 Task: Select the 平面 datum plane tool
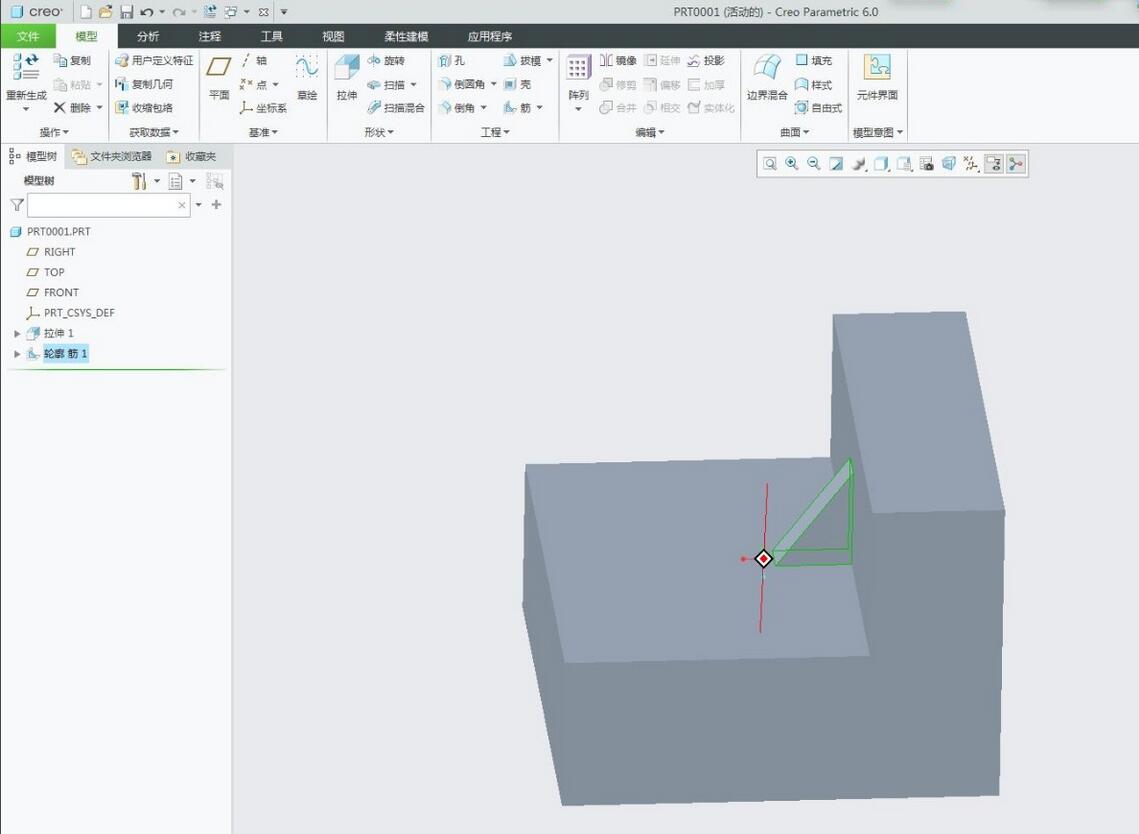219,77
